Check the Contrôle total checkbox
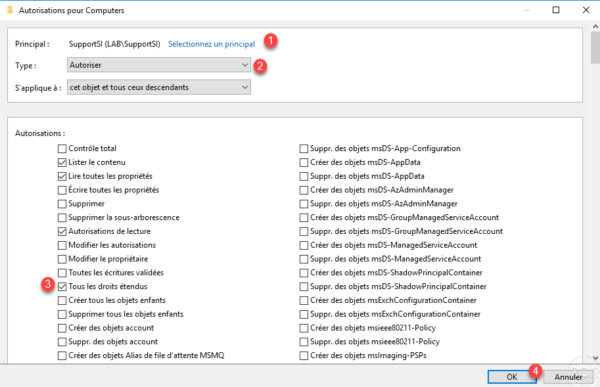The height and width of the screenshot is (387, 600). (x=62, y=149)
